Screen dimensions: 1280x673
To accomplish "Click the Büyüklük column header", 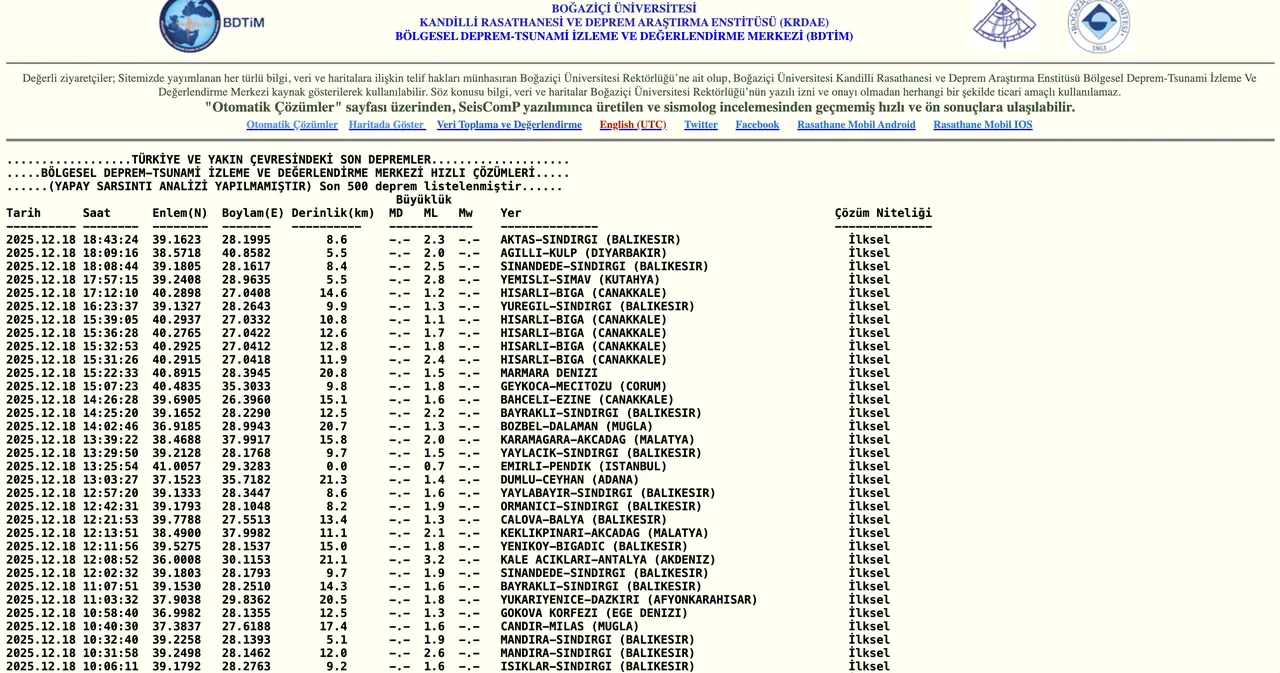I will pyautogui.click(x=423, y=200).
